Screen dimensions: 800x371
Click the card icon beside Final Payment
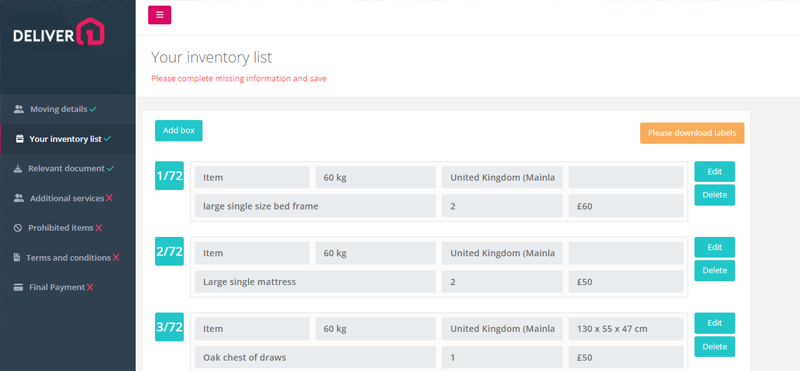tap(18, 287)
